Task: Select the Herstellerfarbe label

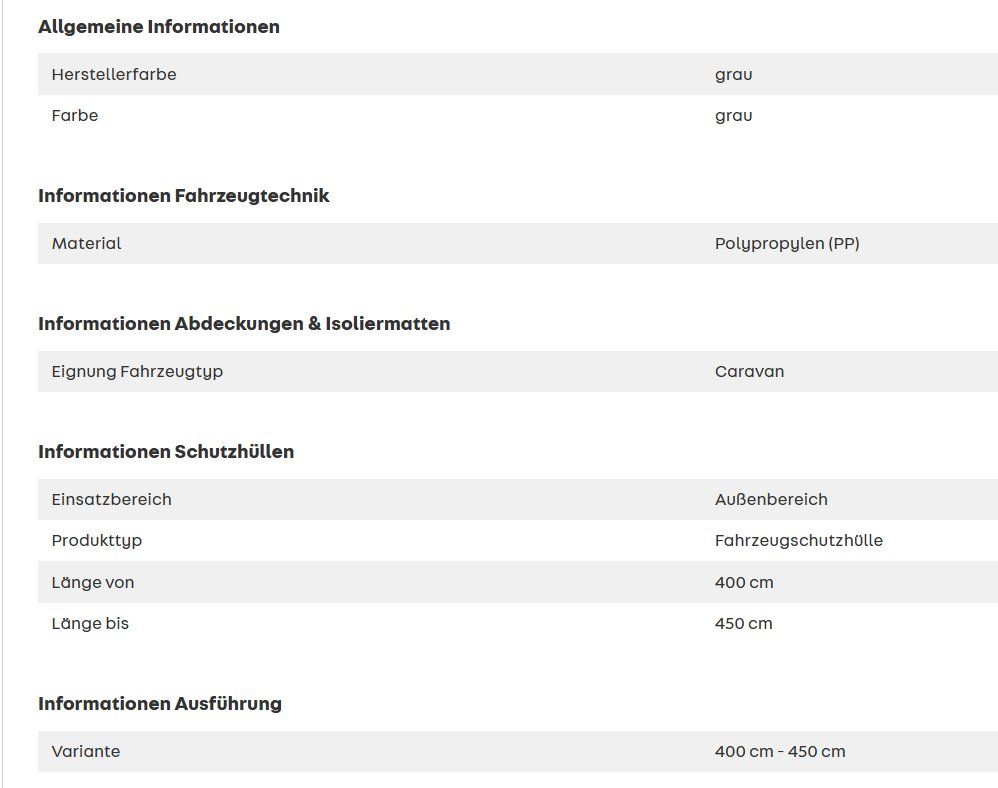Action: [x=114, y=75]
